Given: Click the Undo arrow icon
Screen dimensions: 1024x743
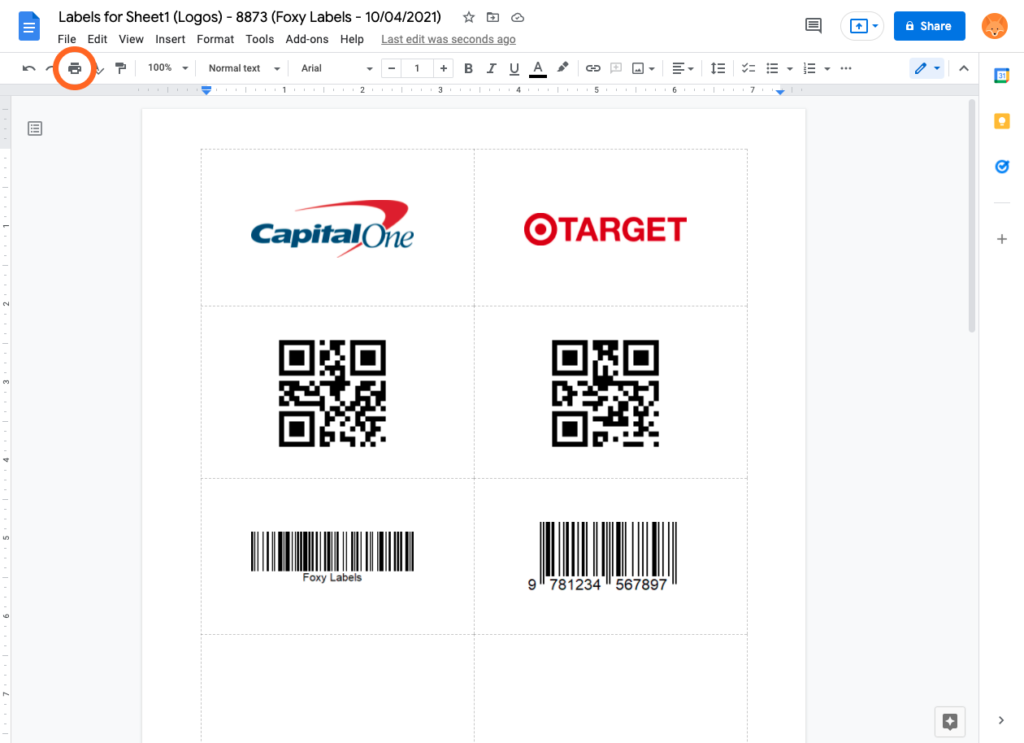Looking at the screenshot, I should [x=29, y=68].
